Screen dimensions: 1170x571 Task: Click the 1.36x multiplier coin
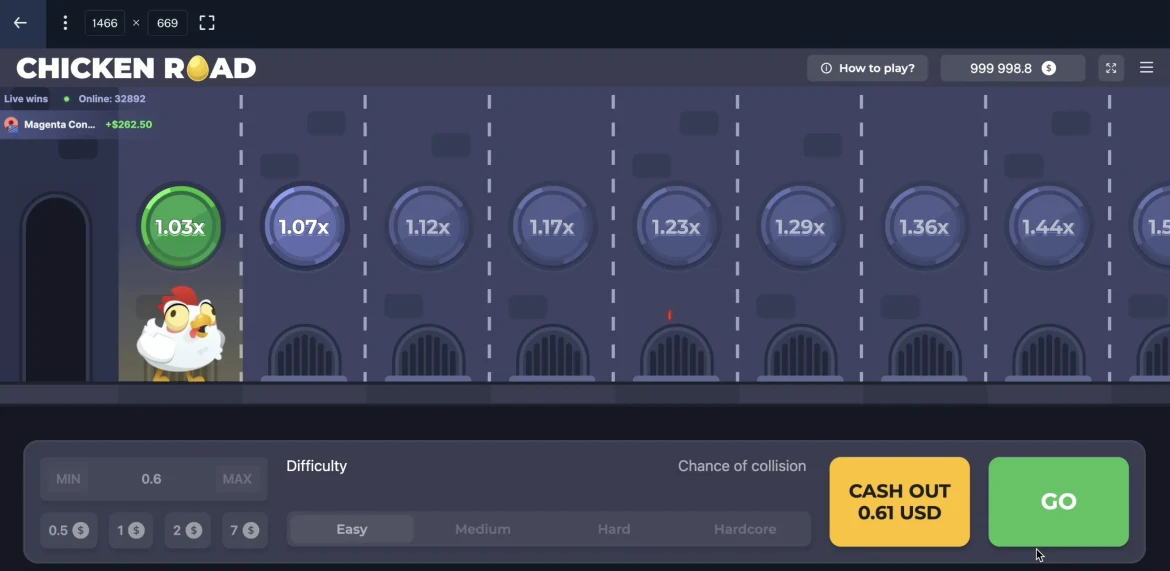pos(924,227)
